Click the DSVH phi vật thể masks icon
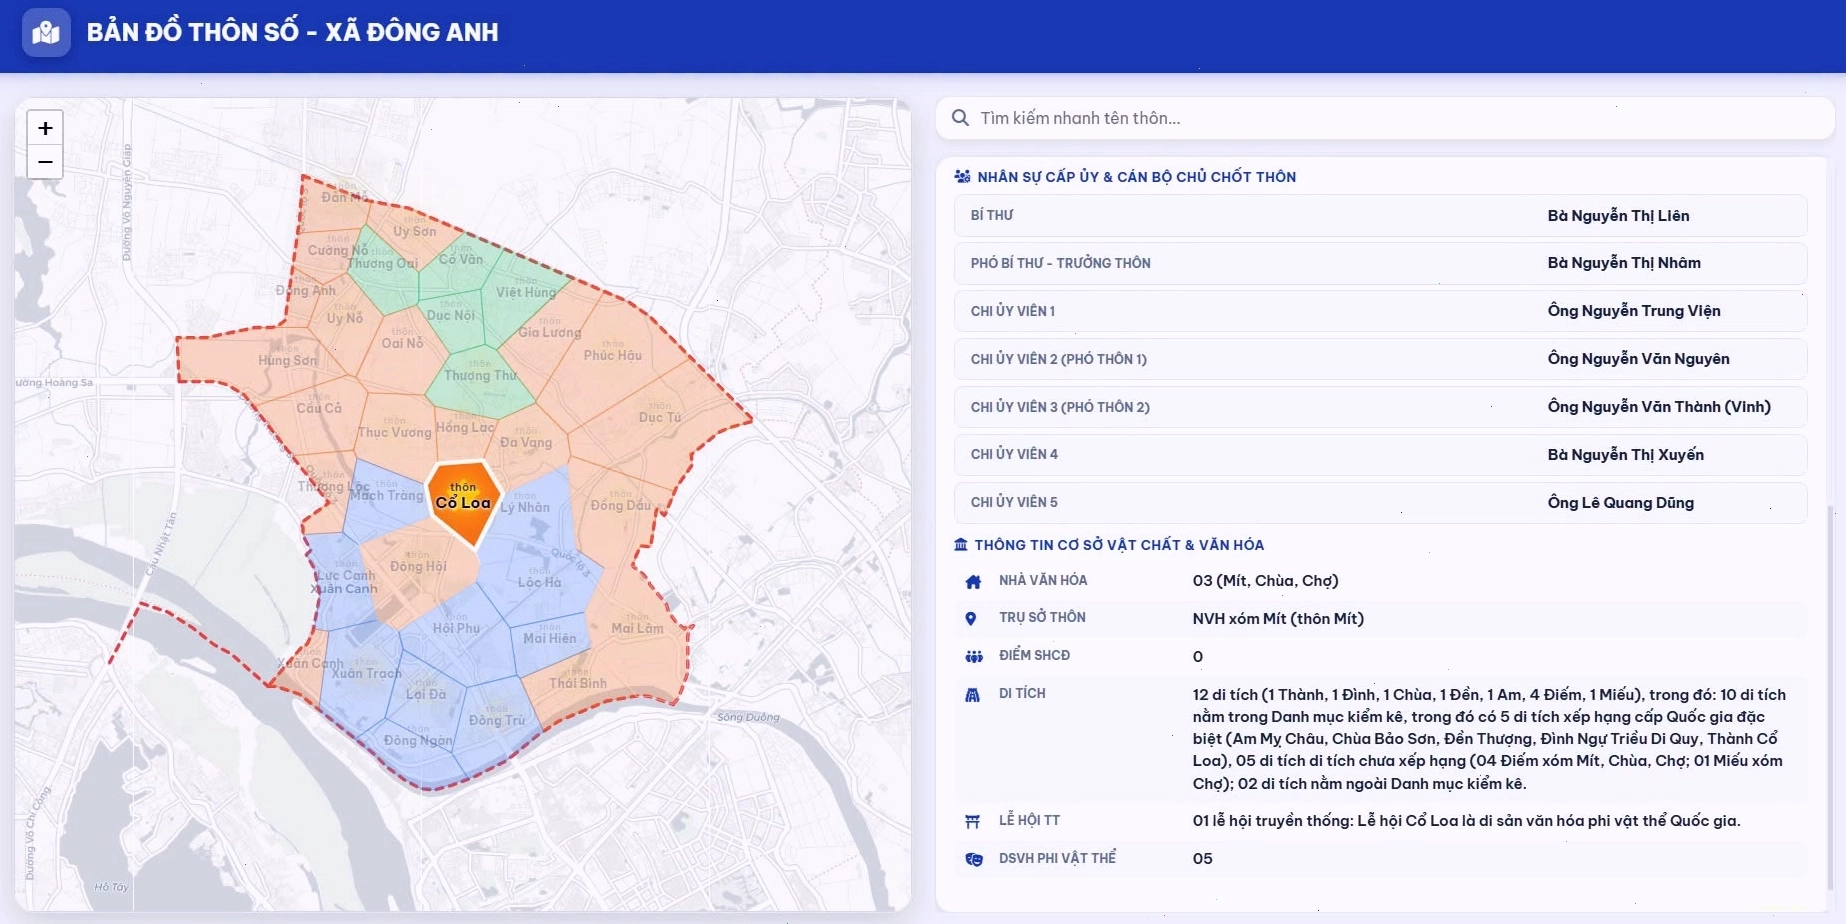1846x924 pixels. click(974, 859)
